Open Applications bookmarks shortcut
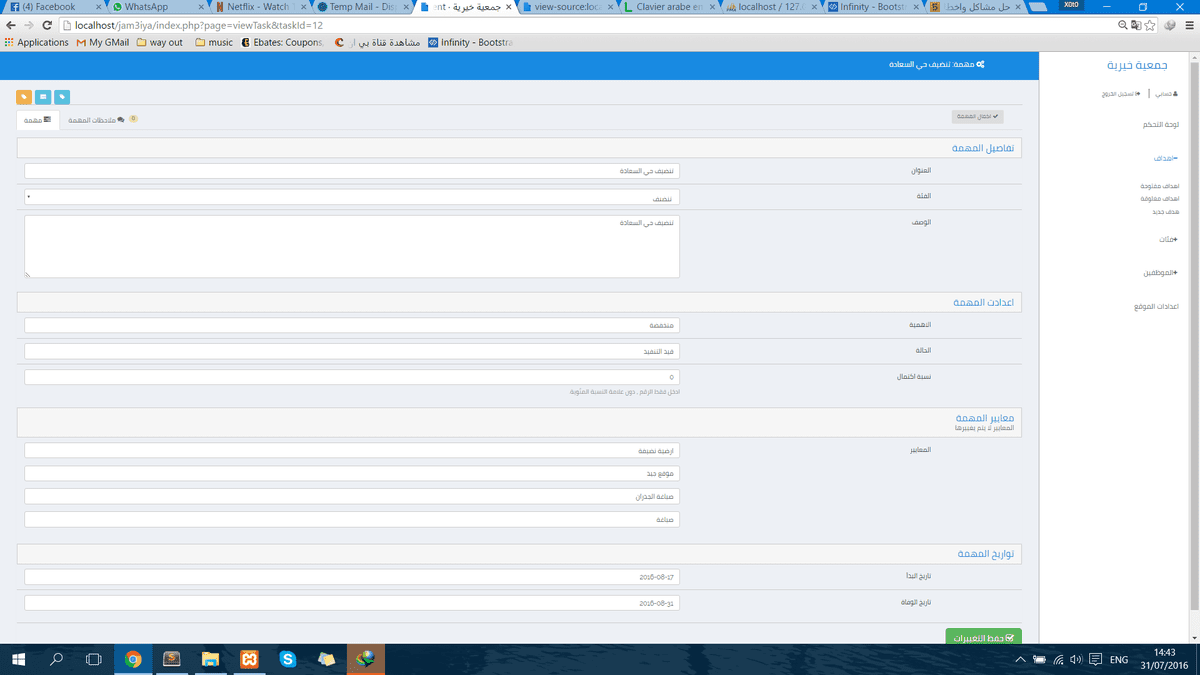The image size is (1200, 675). 36,42
